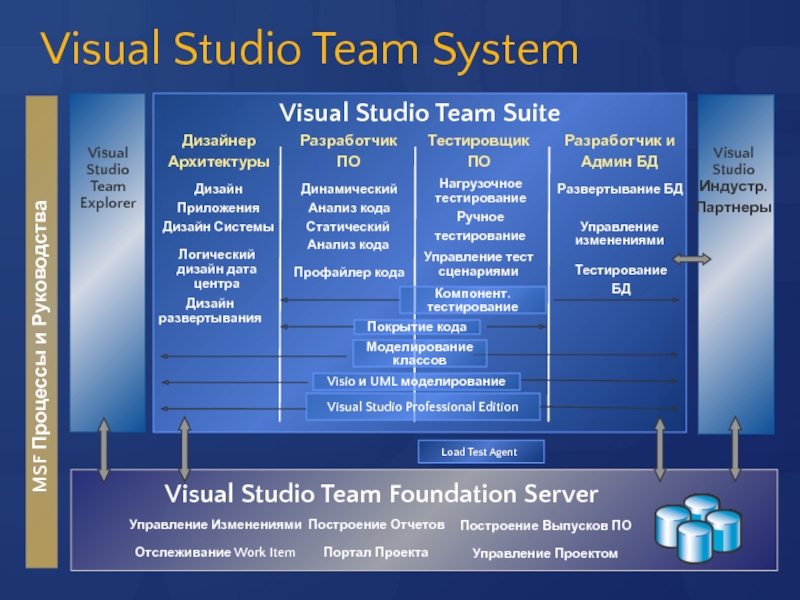The width and height of the screenshot is (800, 600).
Task: Click the Дизайн развертывания text
Action: pos(210,310)
